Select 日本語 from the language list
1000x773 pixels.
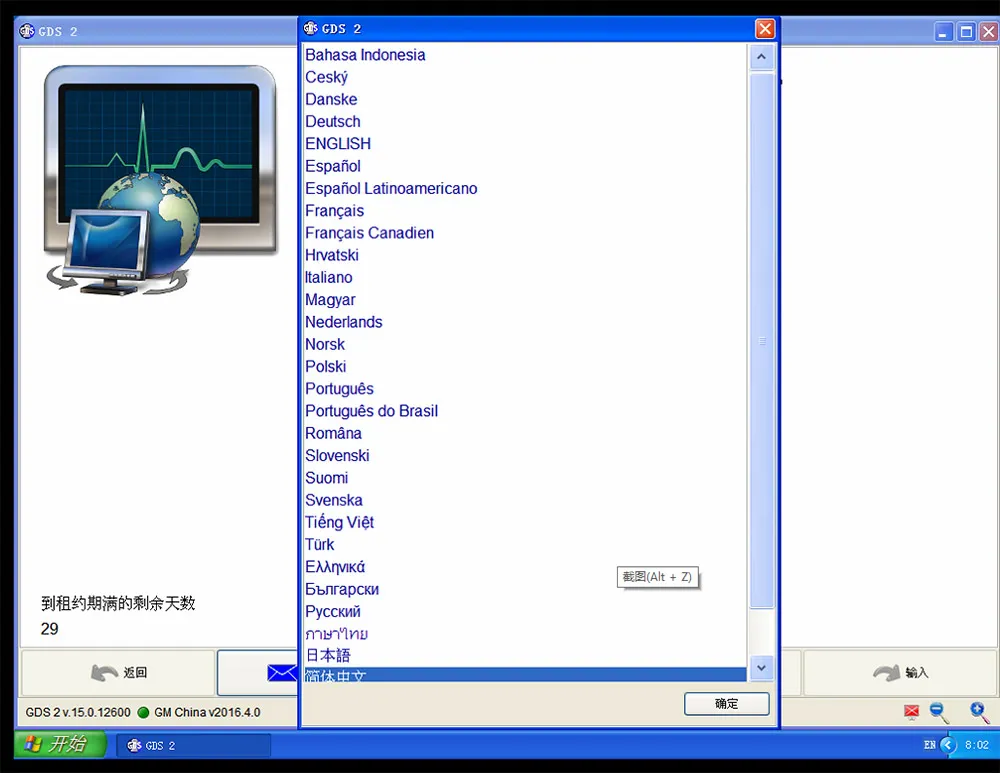[328, 655]
